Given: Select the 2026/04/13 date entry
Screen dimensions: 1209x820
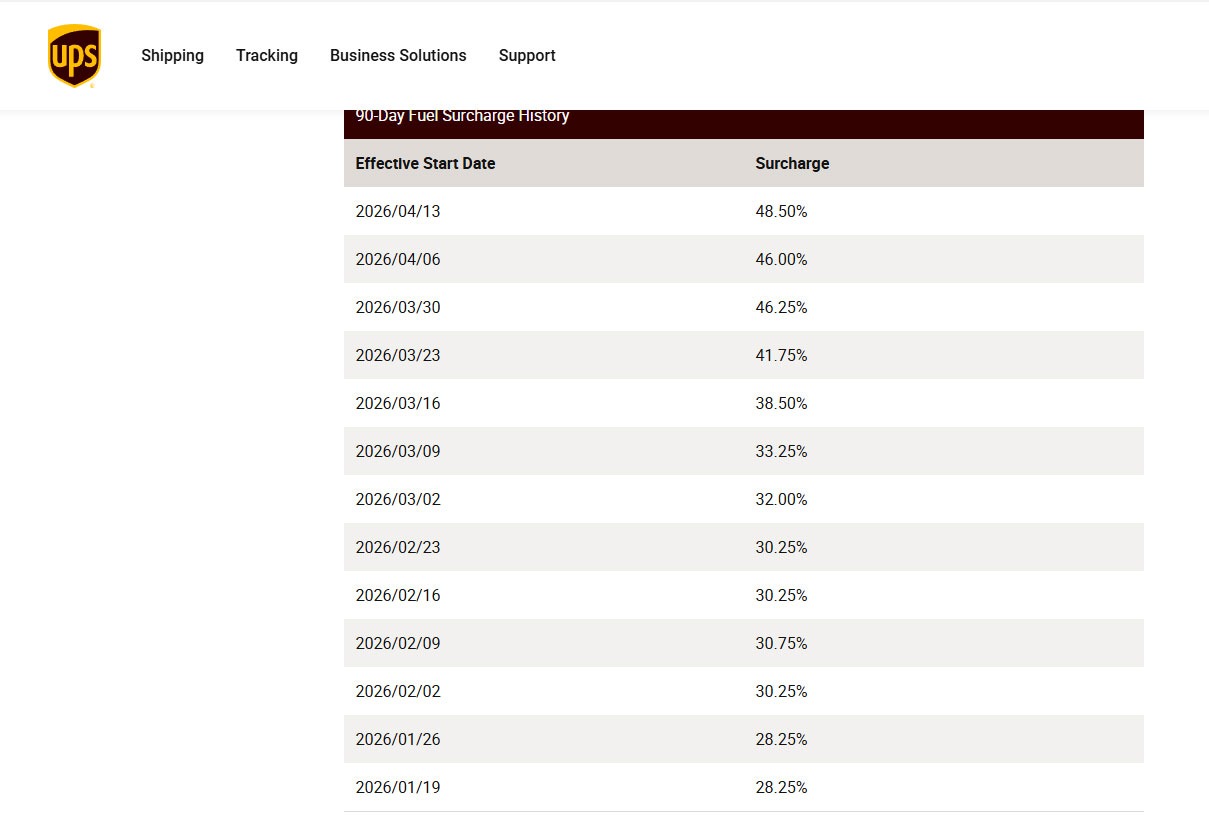Looking at the screenshot, I should (398, 211).
